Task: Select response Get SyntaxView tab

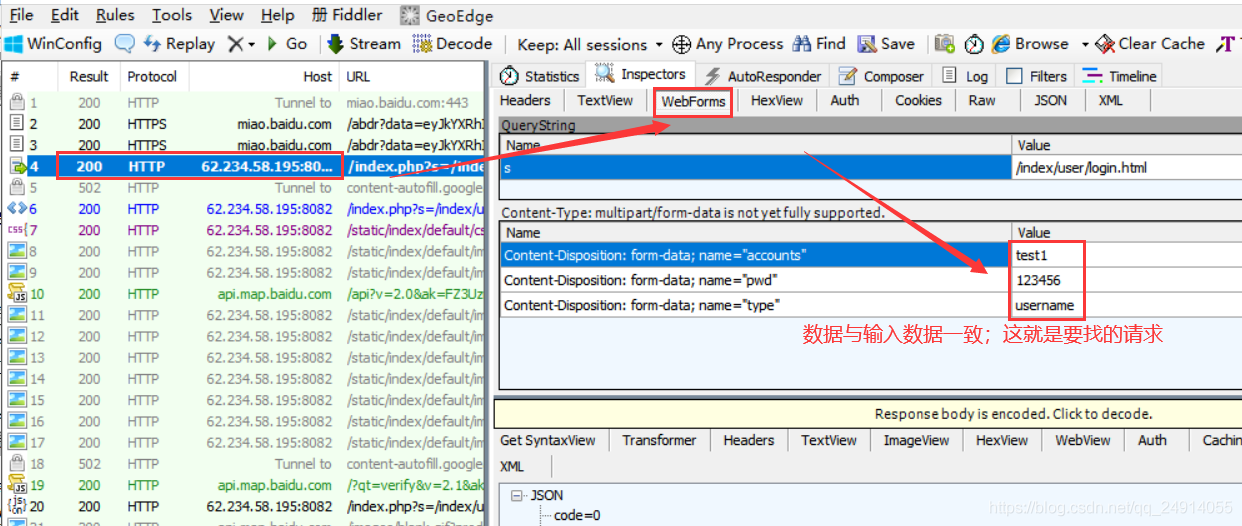Action: coord(547,440)
